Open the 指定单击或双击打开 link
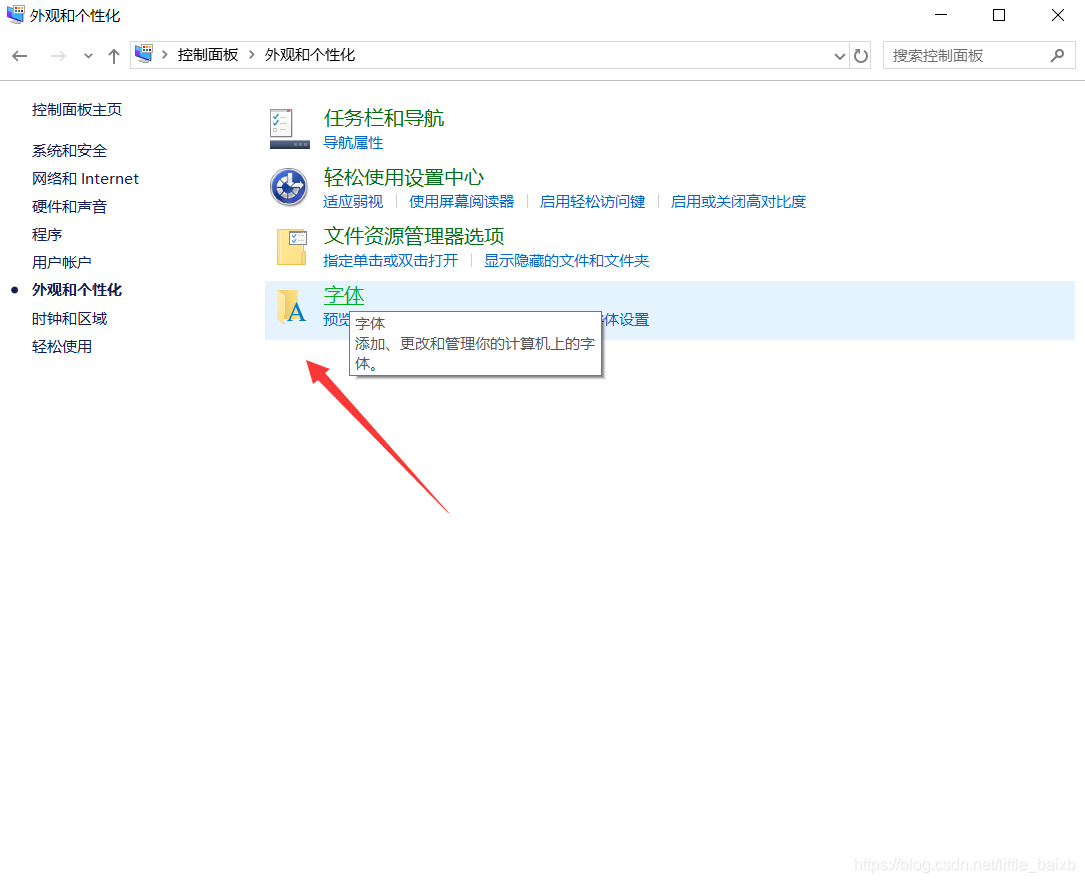Viewport: 1085px width, 883px height. pos(390,260)
